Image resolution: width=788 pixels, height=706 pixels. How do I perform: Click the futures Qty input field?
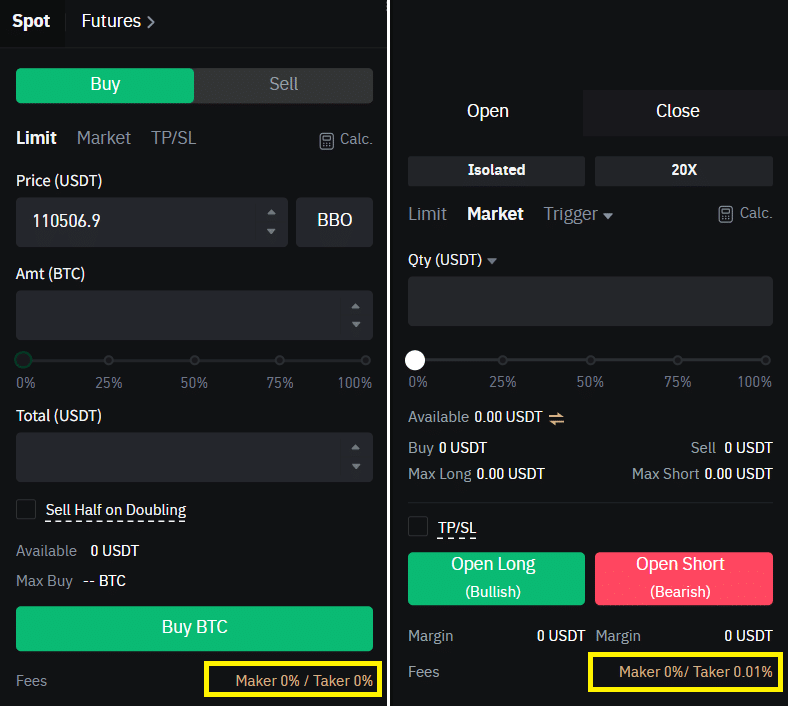[590, 301]
